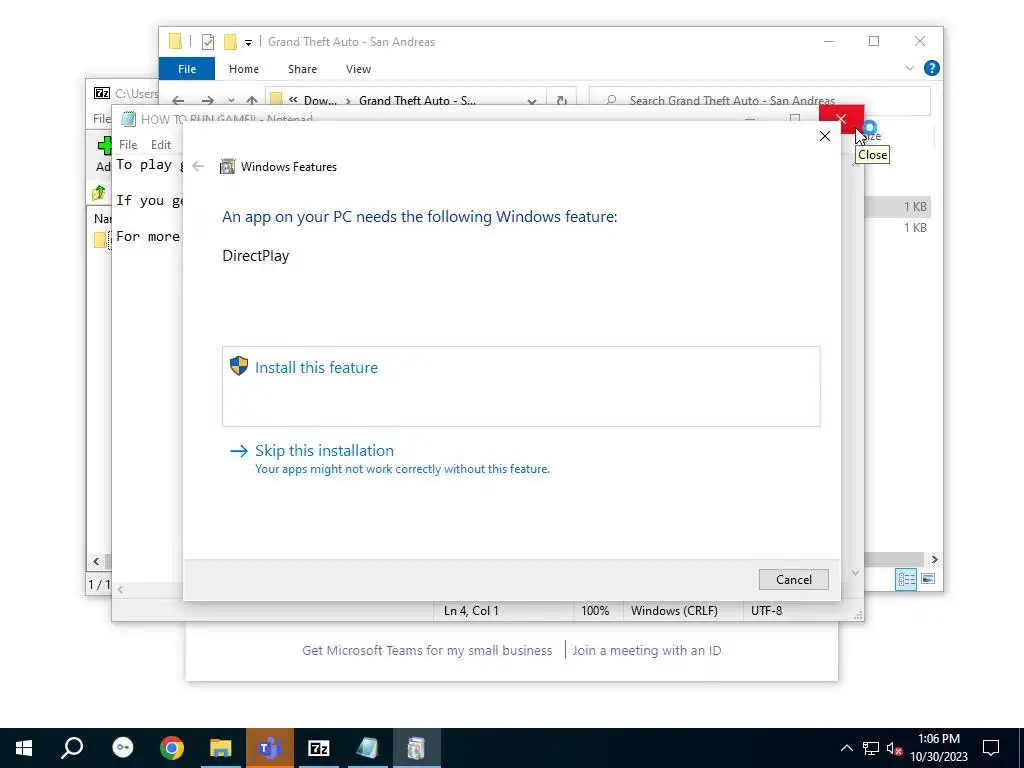
Task: Click the first 1 KB file size cell
Action: [915, 206]
